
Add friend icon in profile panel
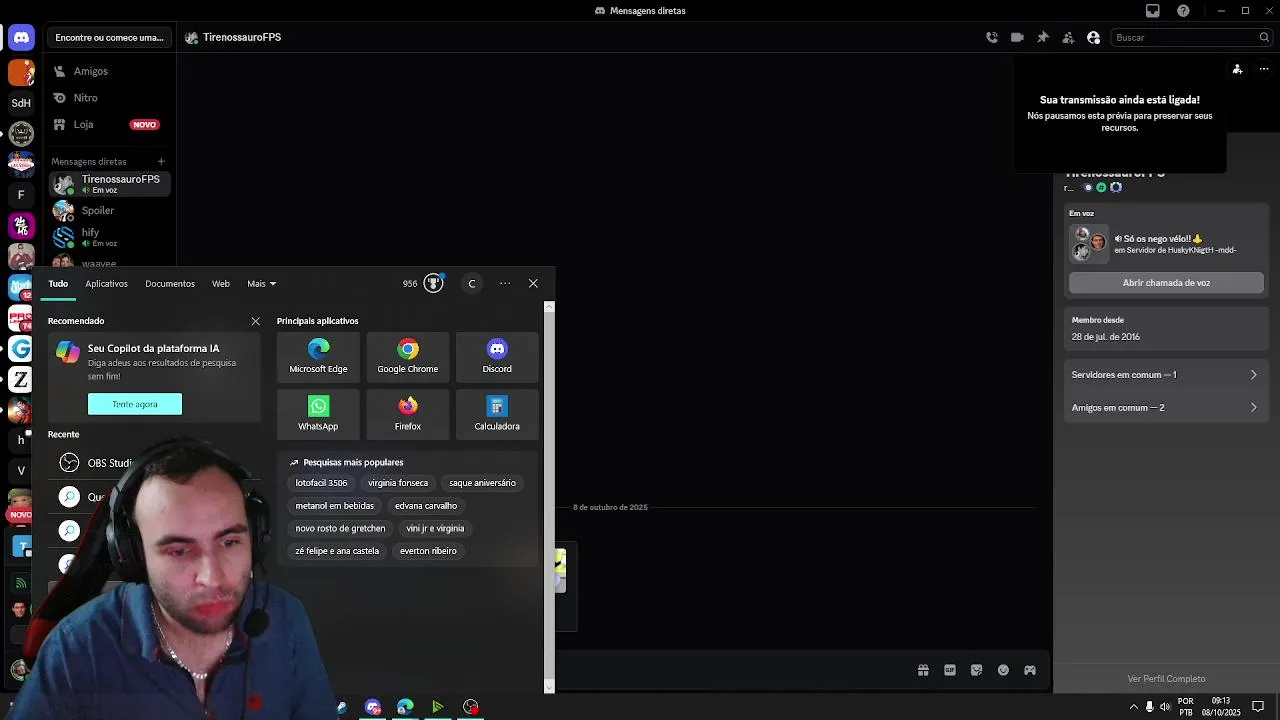coord(1237,69)
